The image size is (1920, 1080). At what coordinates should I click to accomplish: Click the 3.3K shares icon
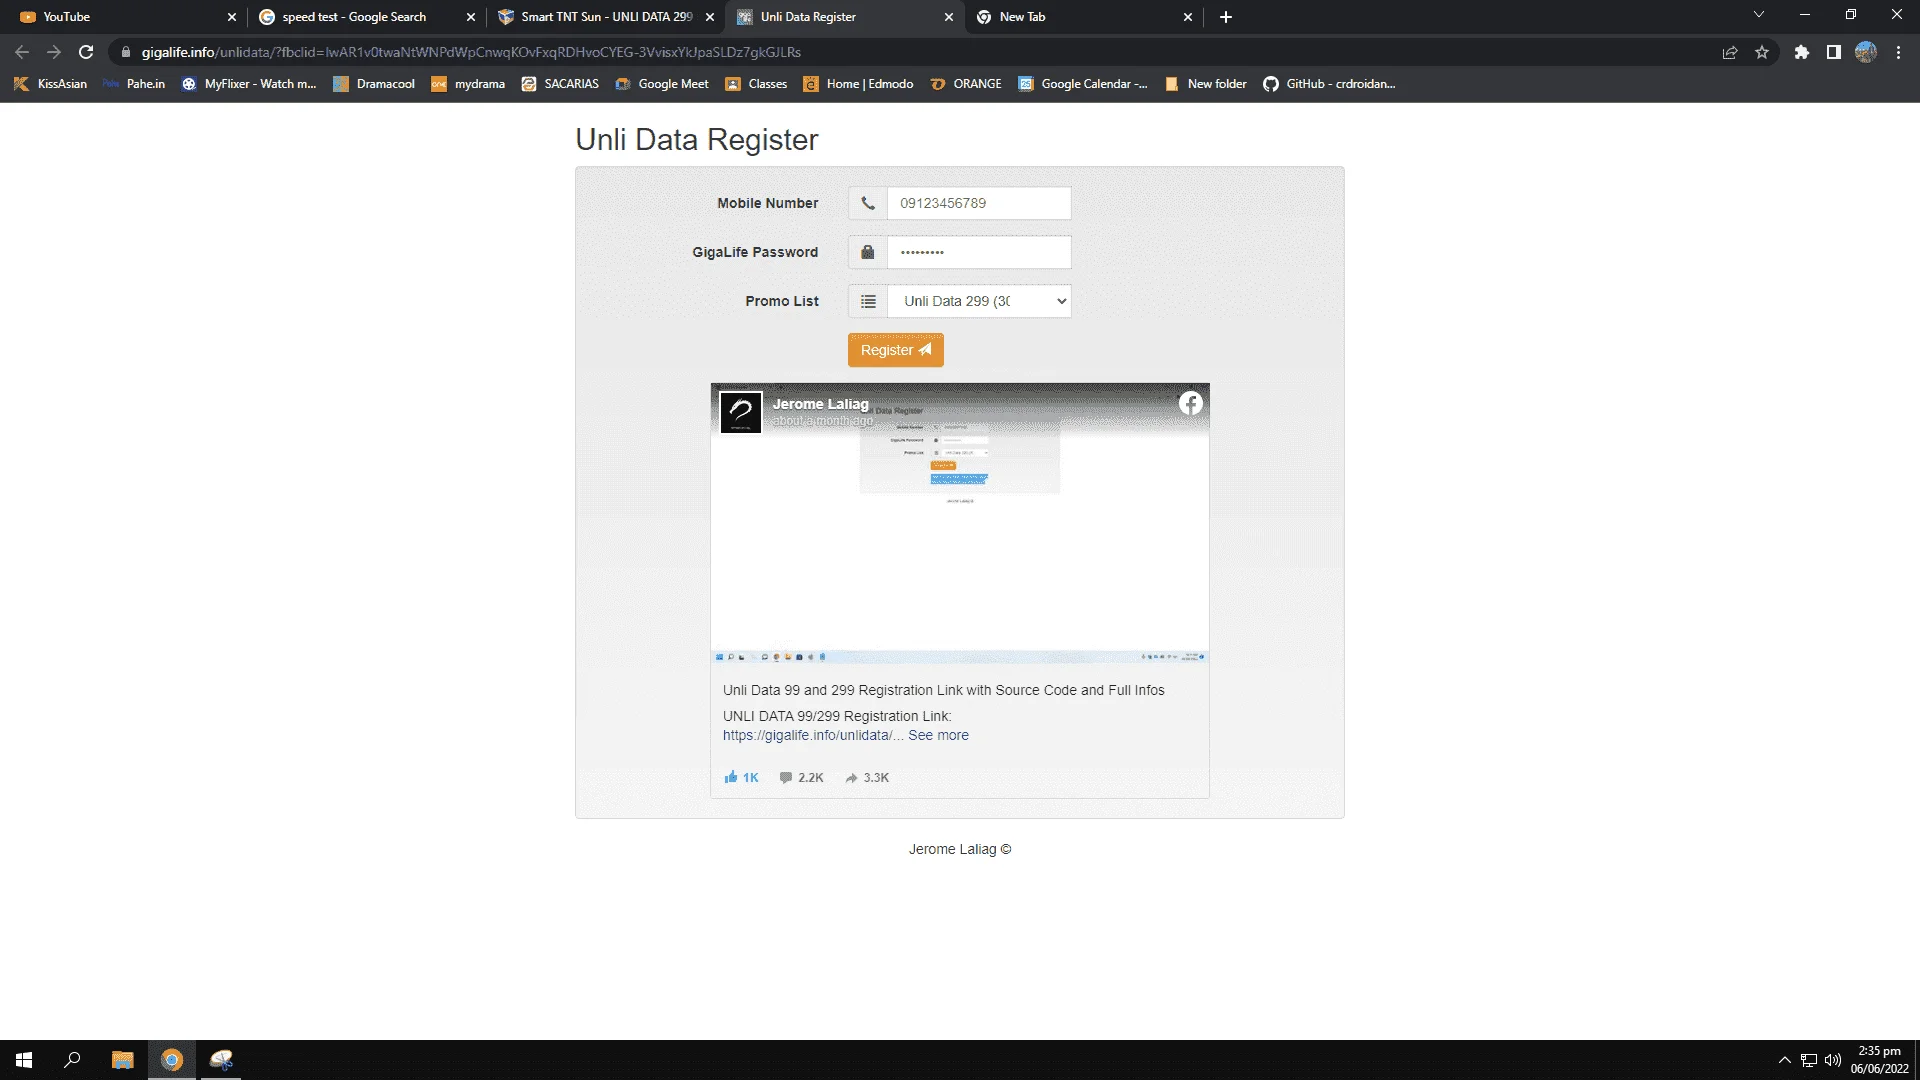coord(851,777)
